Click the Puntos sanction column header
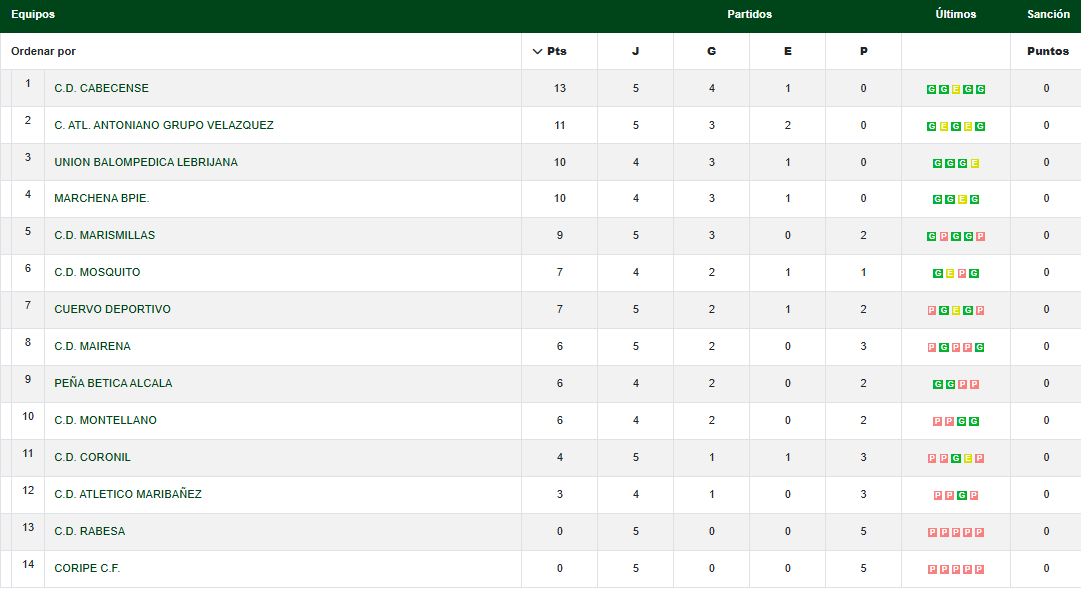This screenshot has width=1081, height=596. click(1047, 52)
